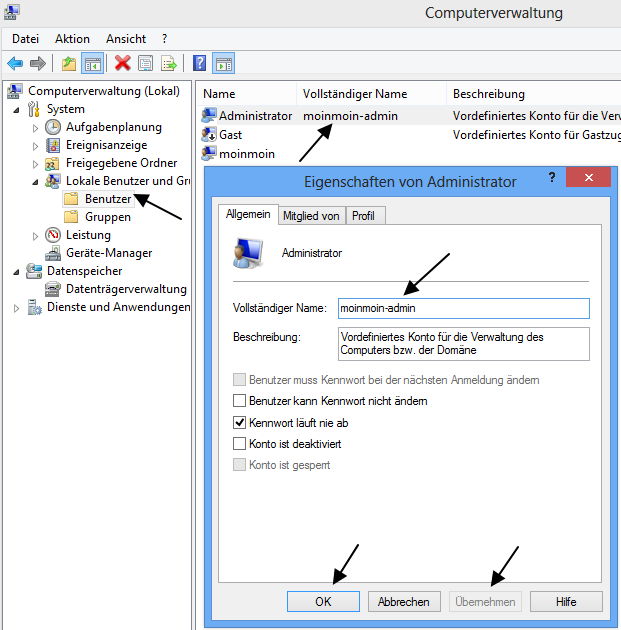Open the Ansicht menu

point(126,39)
